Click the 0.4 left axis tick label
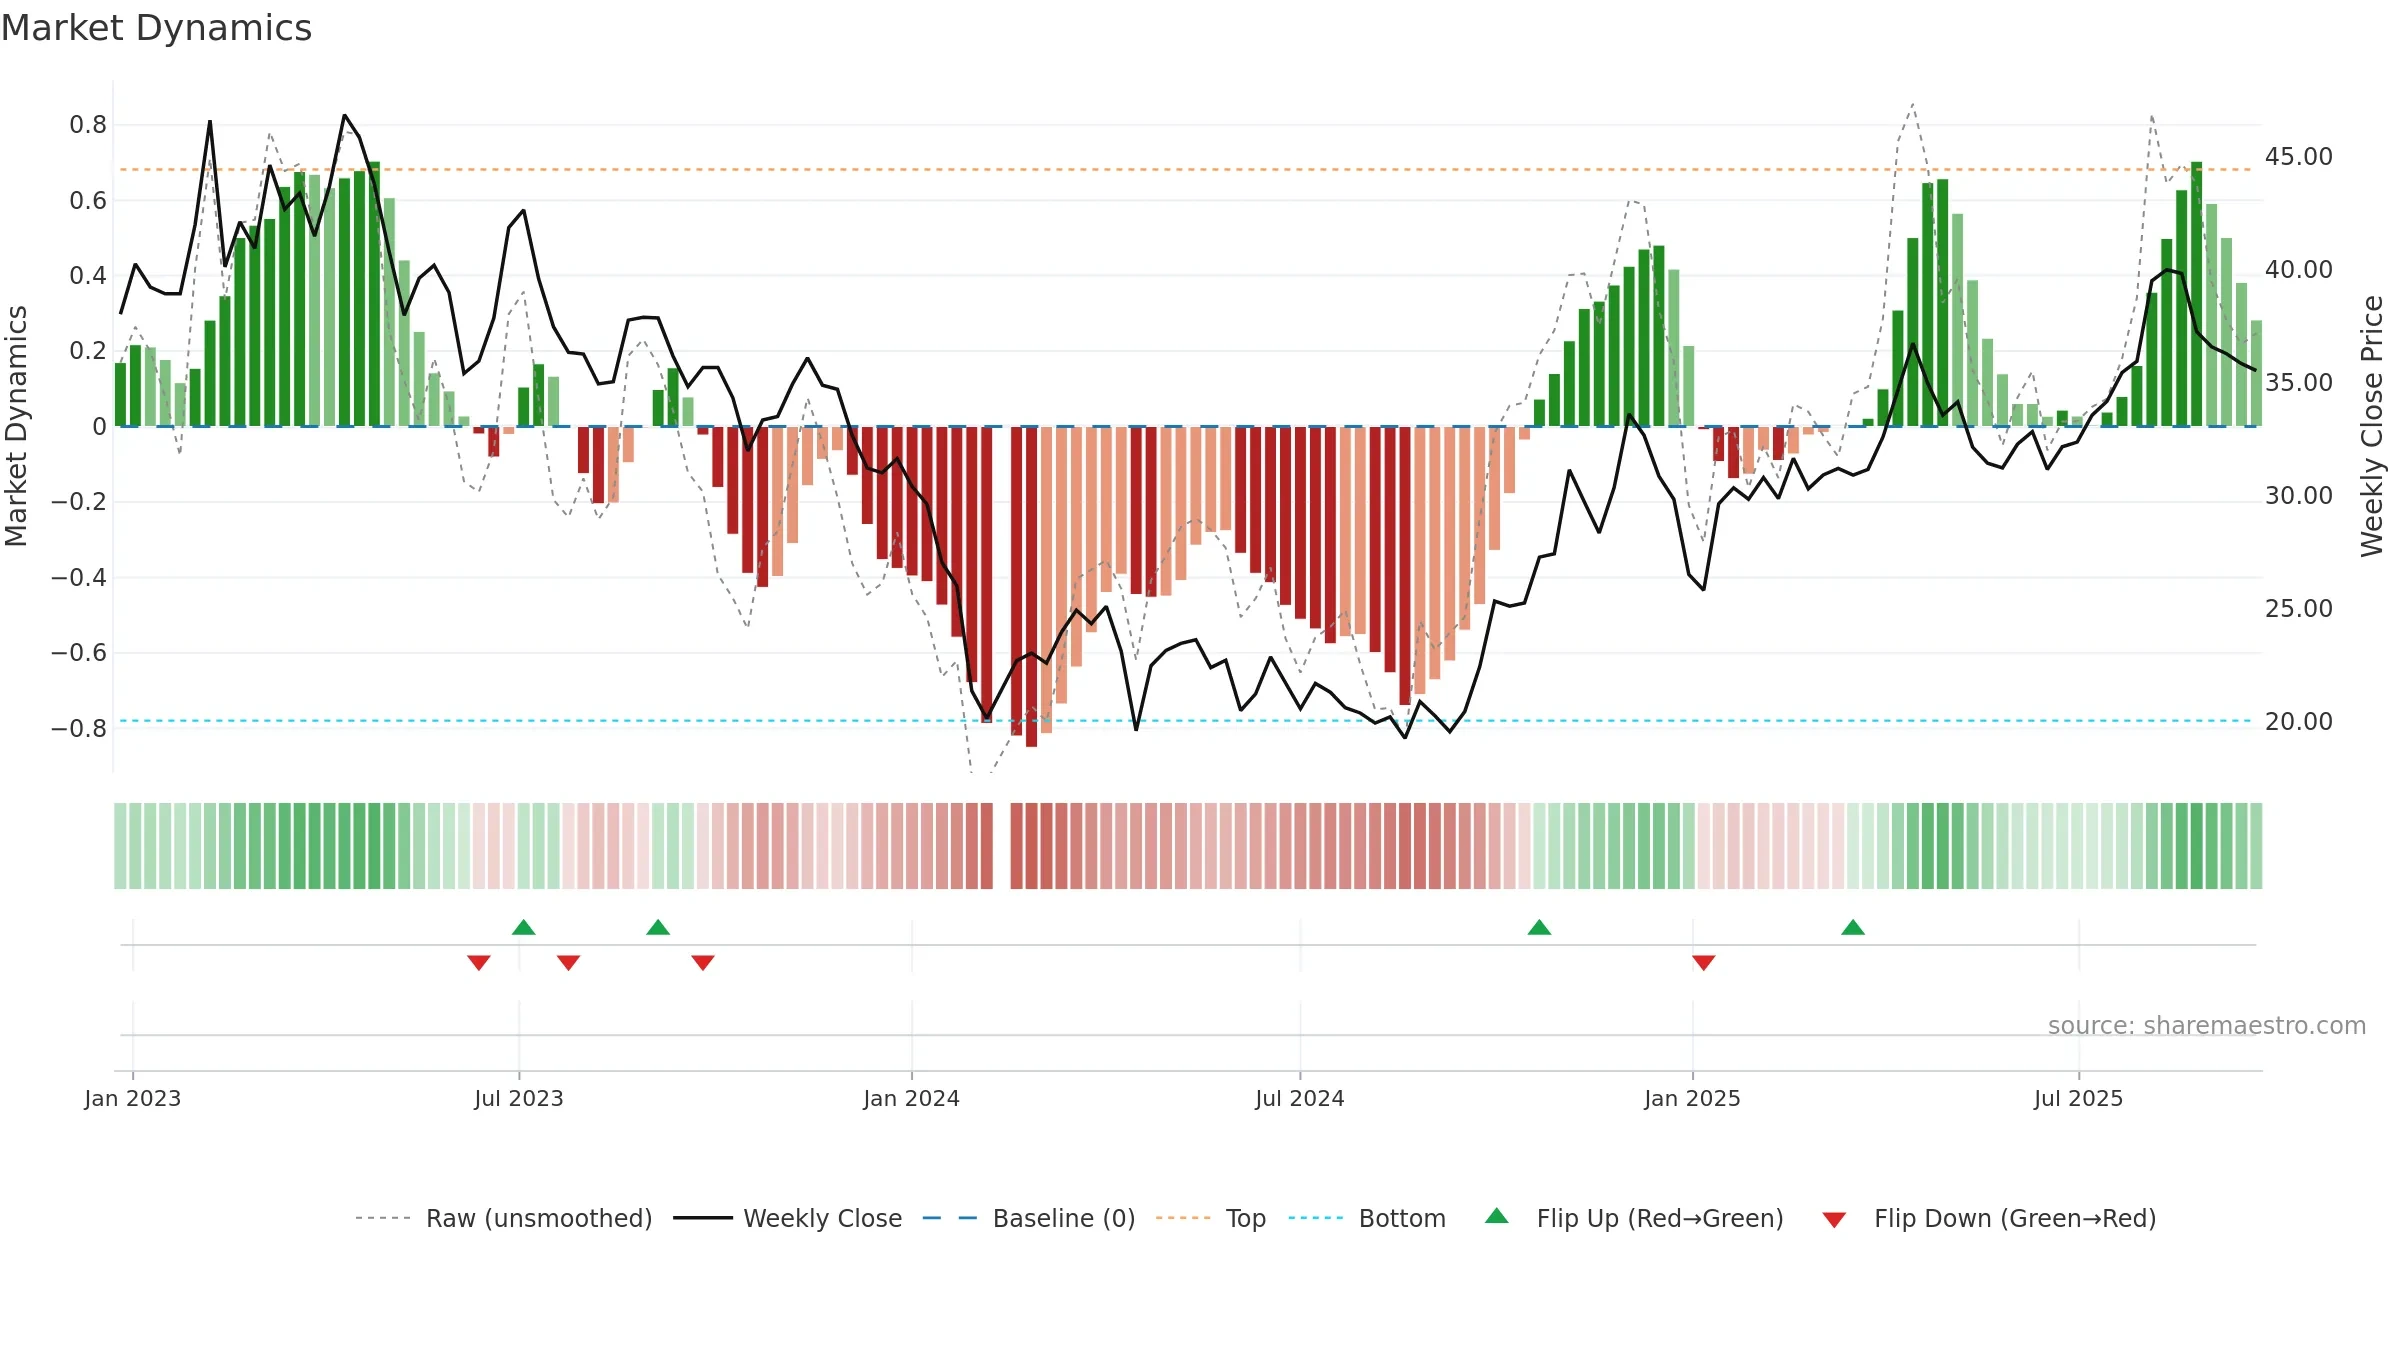Viewport: 2400px width, 1350px height. pyautogui.click(x=88, y=276)
